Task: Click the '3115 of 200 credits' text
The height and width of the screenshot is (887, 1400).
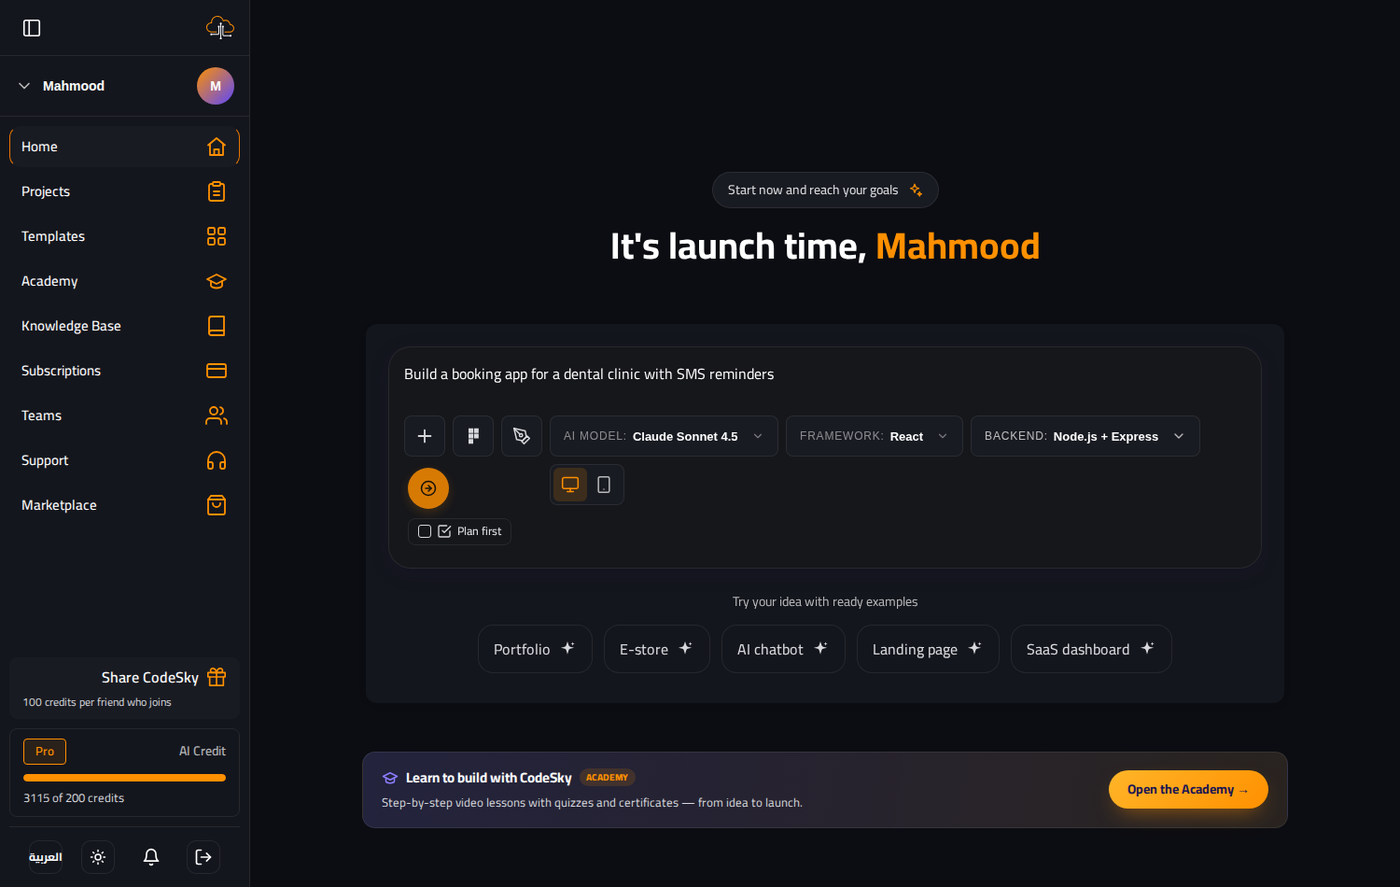Action: [74, 798]
